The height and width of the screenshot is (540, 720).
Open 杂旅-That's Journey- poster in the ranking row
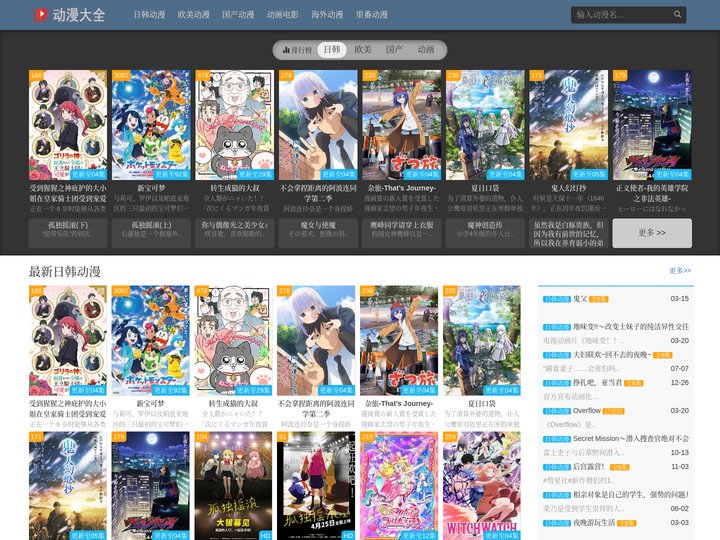402,125
